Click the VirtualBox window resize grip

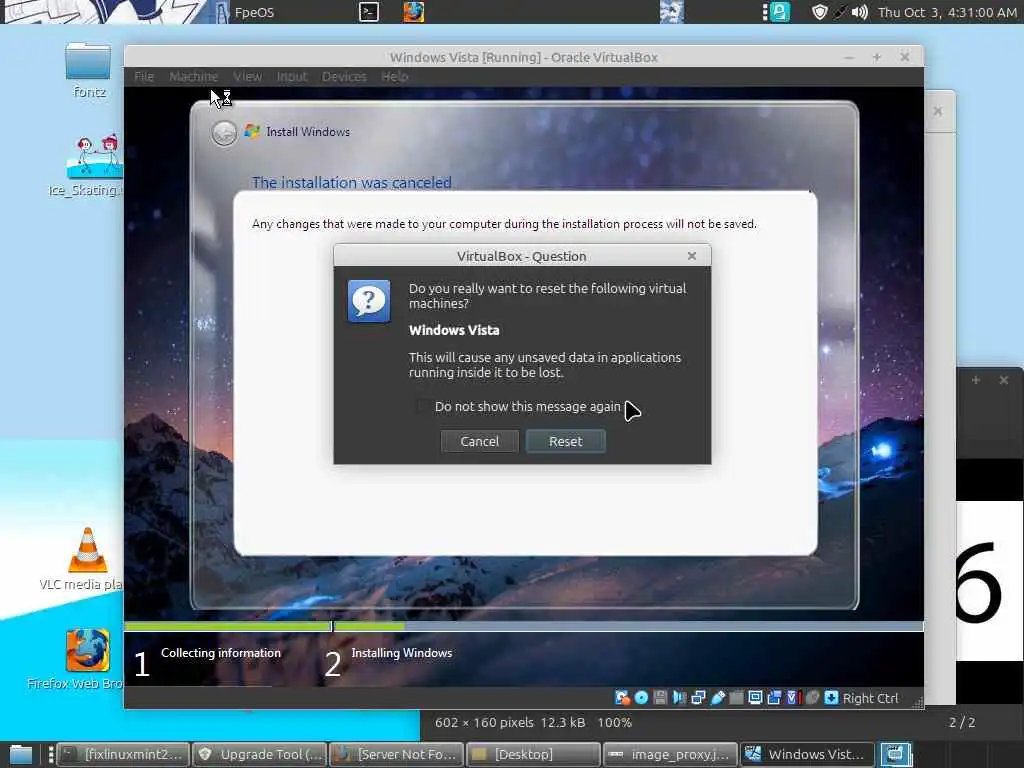click(x=918, y=703)
